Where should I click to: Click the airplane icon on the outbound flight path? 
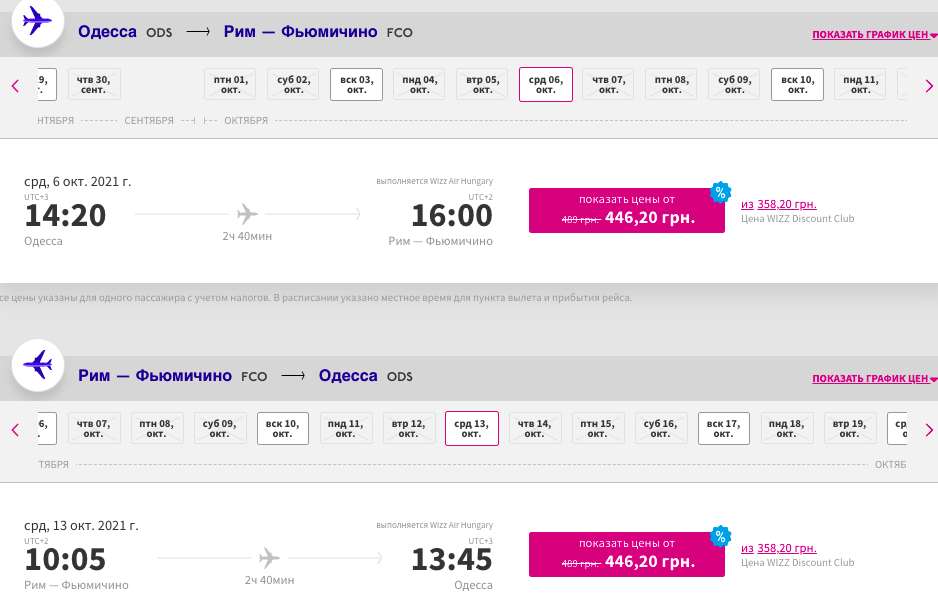tap(247, 212)
